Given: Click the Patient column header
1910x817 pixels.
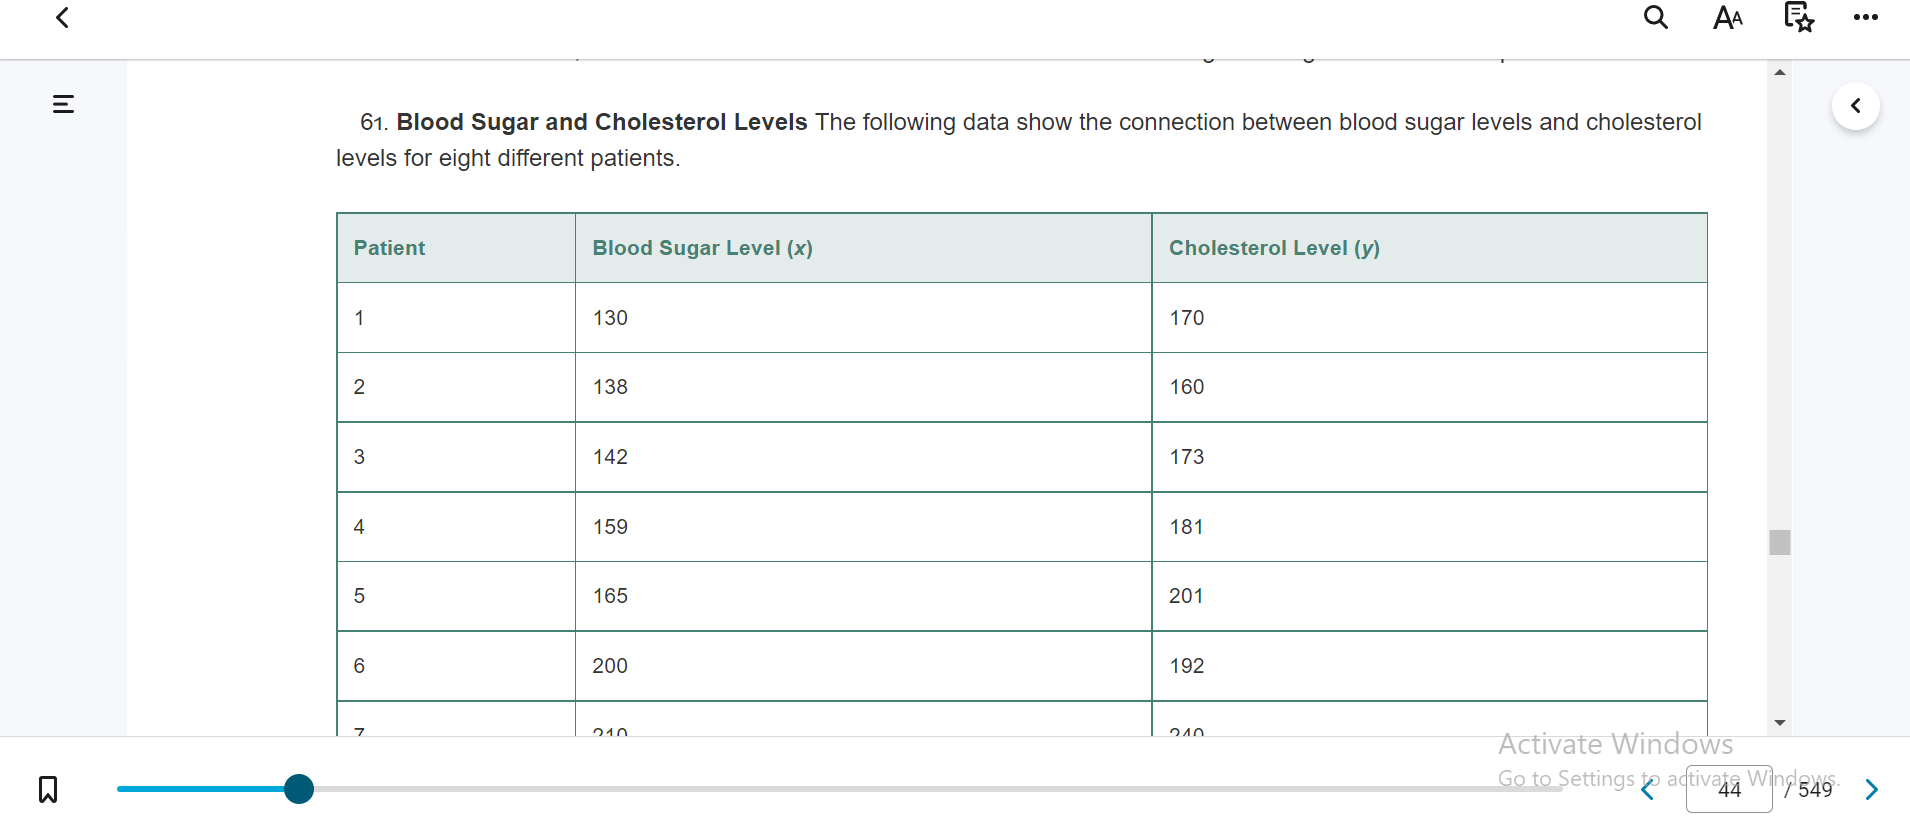Looking at the screenshot, I should [x=389, y=247].
